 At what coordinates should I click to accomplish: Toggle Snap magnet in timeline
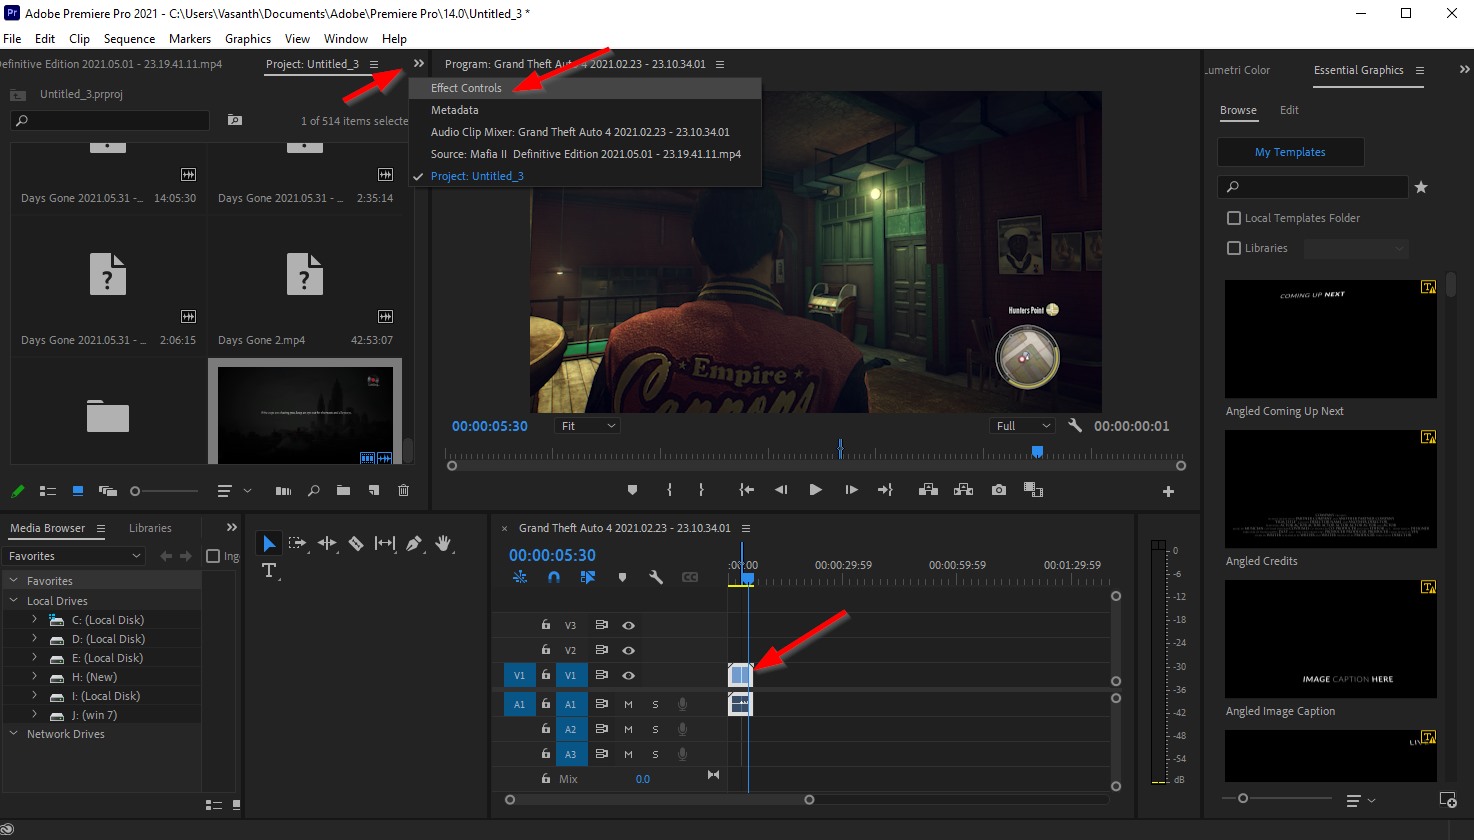[x=554, y=577]
